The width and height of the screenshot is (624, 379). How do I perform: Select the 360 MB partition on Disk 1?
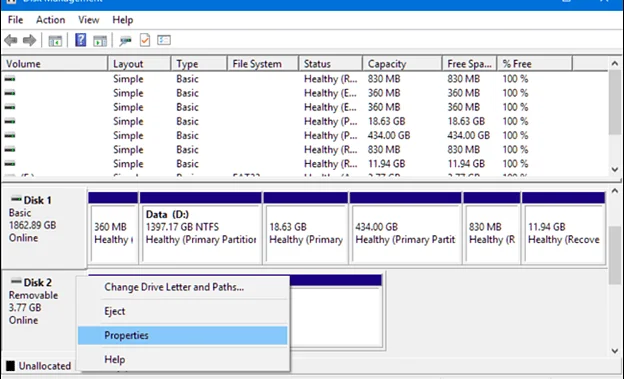tap(113, 228)
